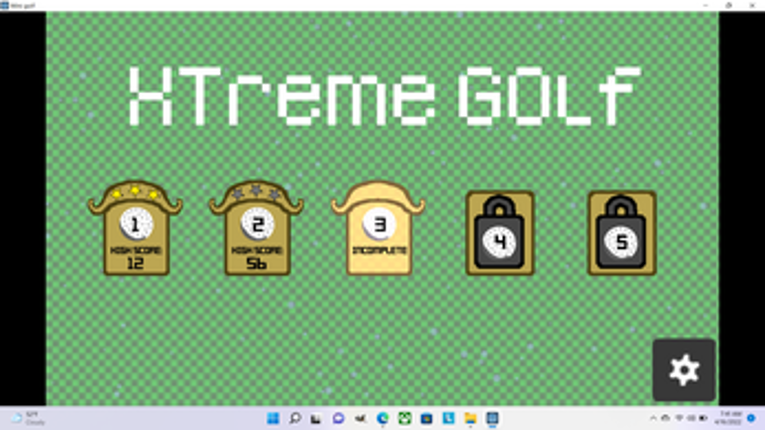Open the Chat app on taskbar
The height and width of the screenshot is (430, 765).
click(338, 418)
